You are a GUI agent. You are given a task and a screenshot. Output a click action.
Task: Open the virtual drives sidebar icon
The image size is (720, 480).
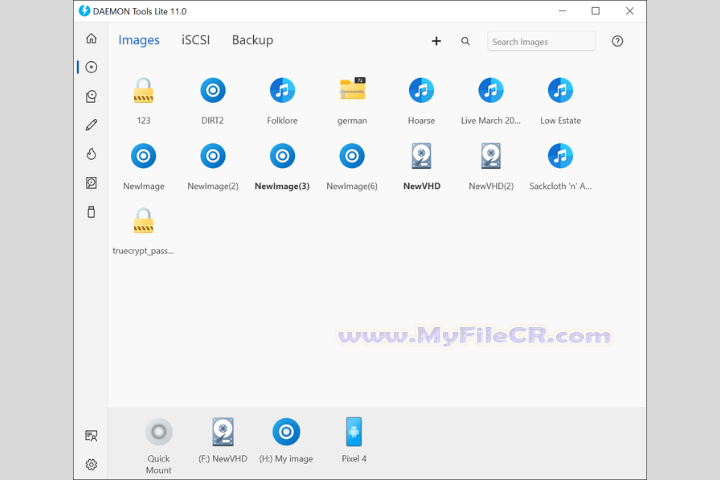91,96
